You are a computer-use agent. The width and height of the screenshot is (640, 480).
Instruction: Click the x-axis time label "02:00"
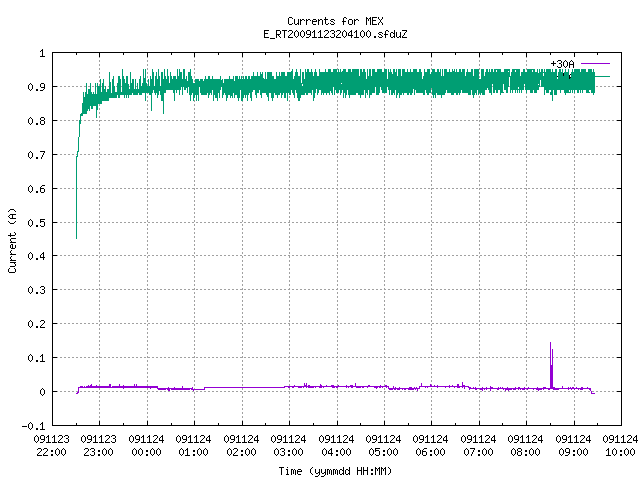241,452
